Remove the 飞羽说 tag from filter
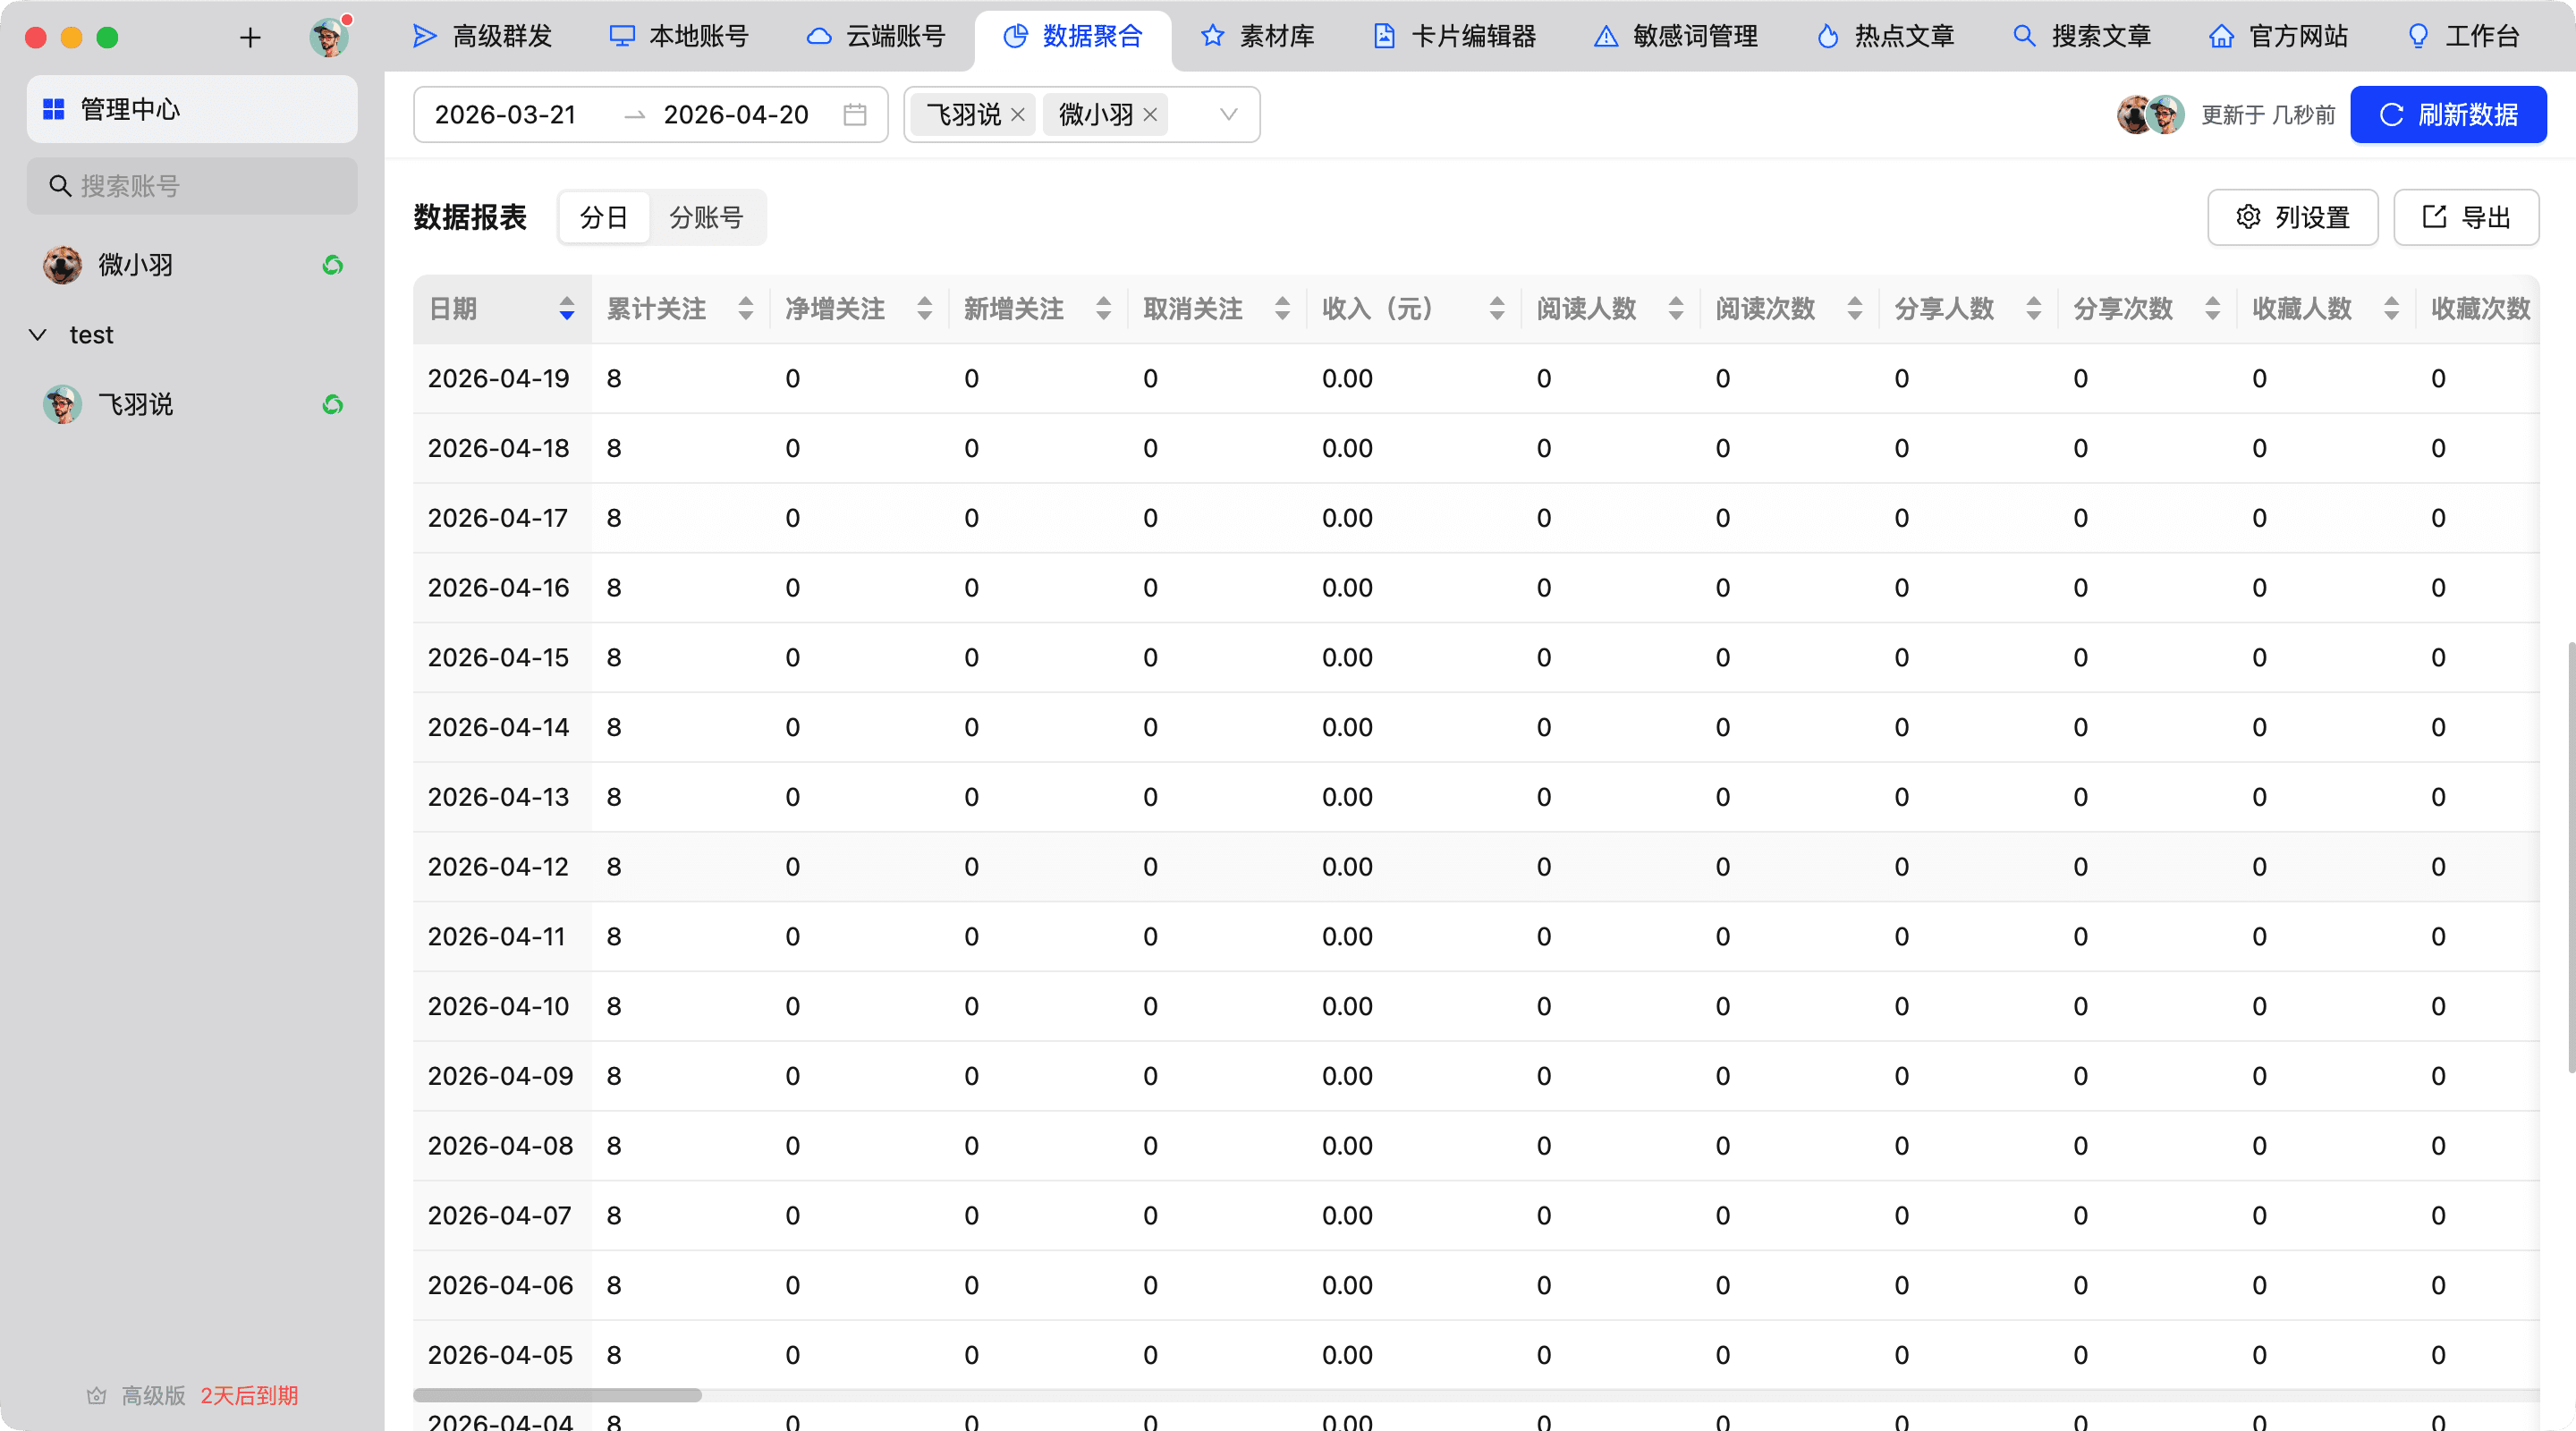Screen dimensions: 2576x1431 point(1018,115)
